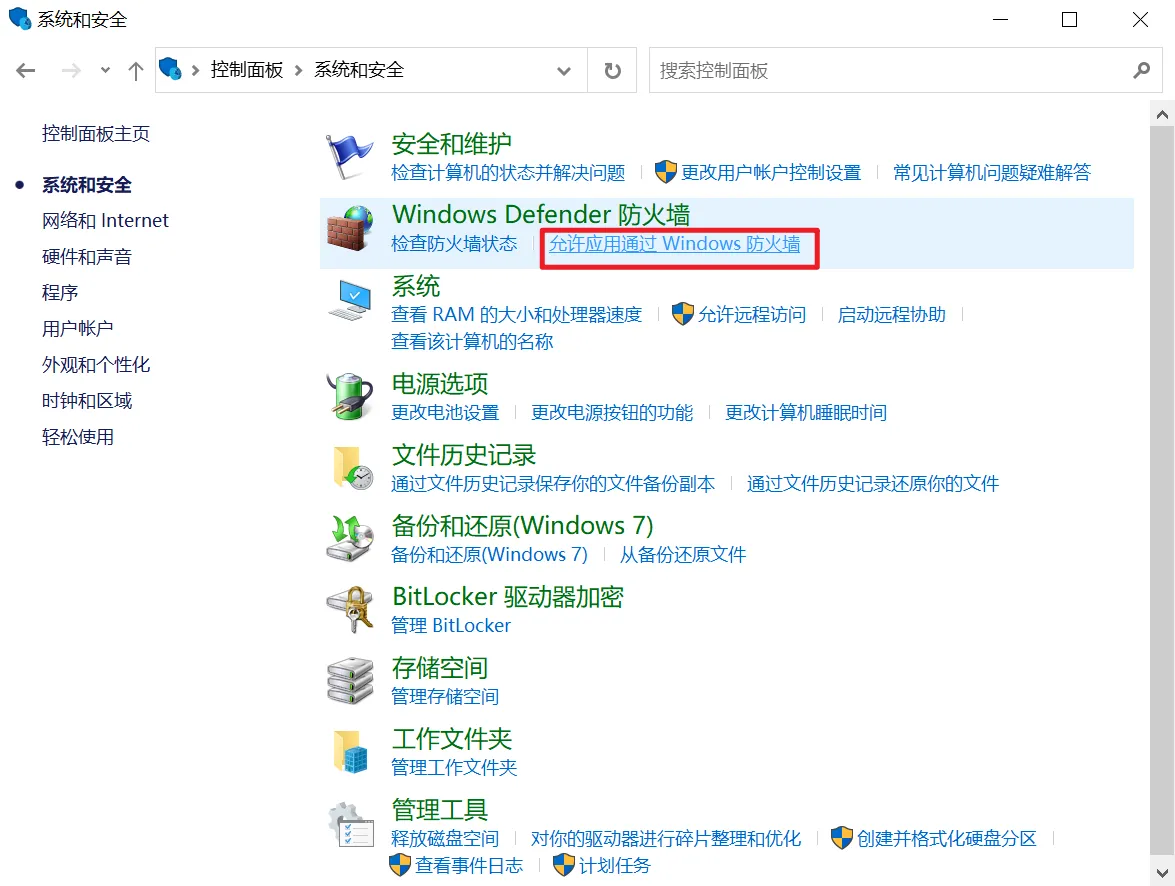The width and height of the screenshot is (1175, 886).
Task: Open 网络和 Internet category in sidebar
Action: click(105, 220)
